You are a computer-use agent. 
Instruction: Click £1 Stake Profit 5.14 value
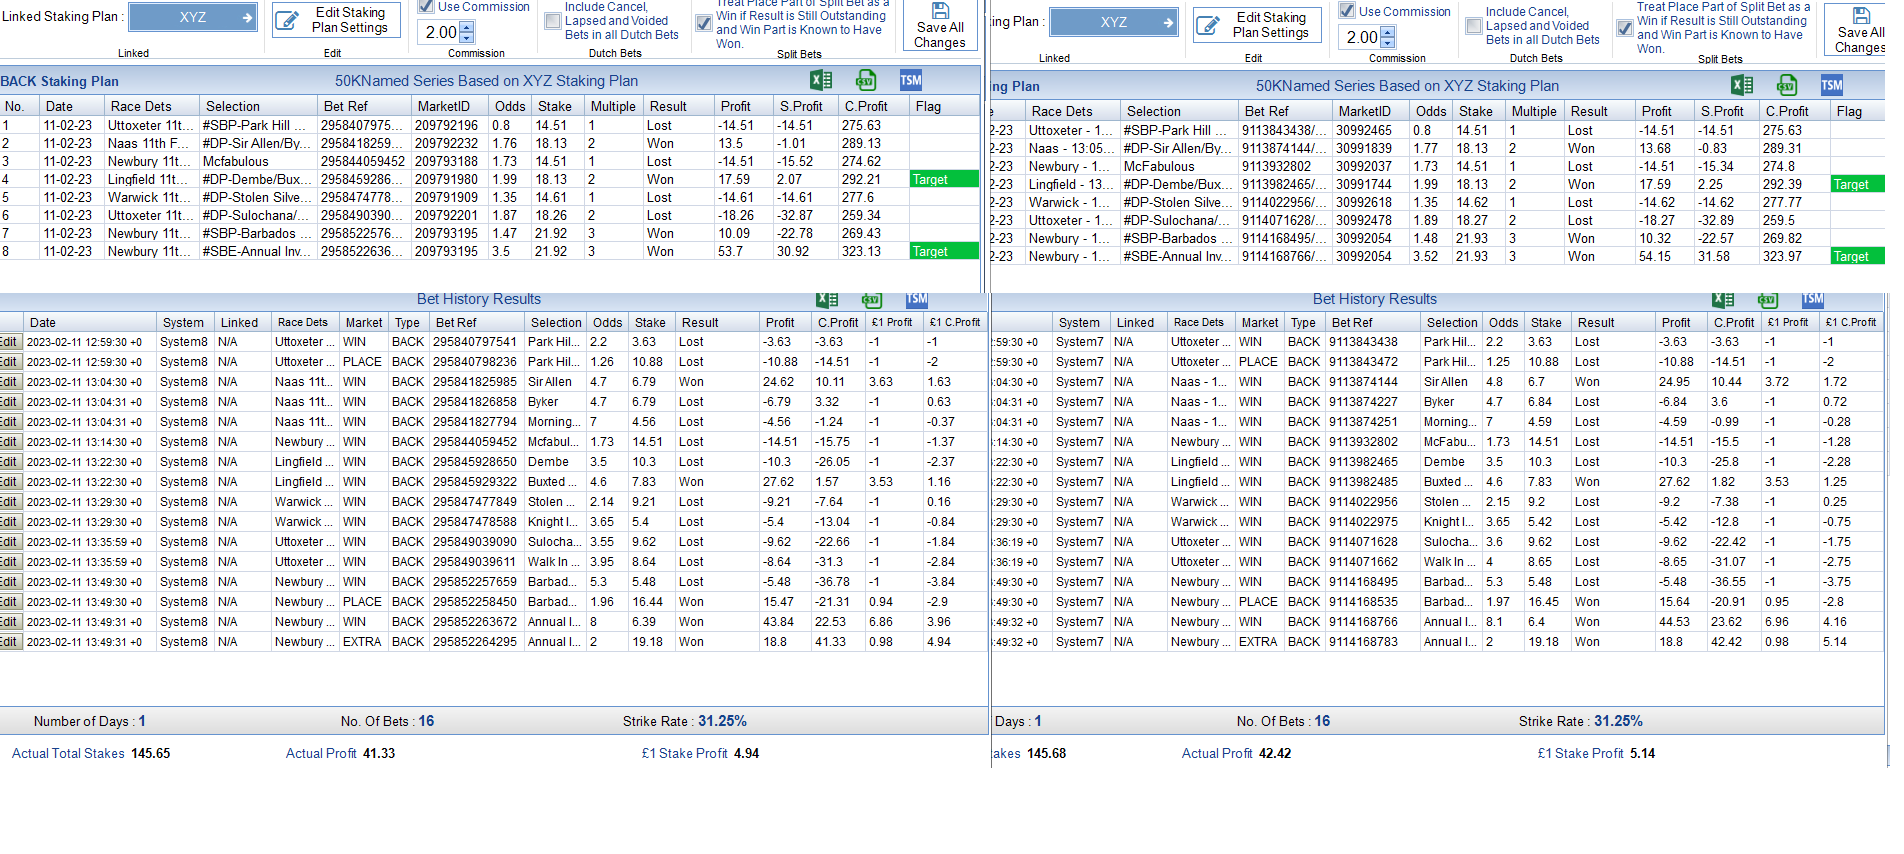(1643, 753)
